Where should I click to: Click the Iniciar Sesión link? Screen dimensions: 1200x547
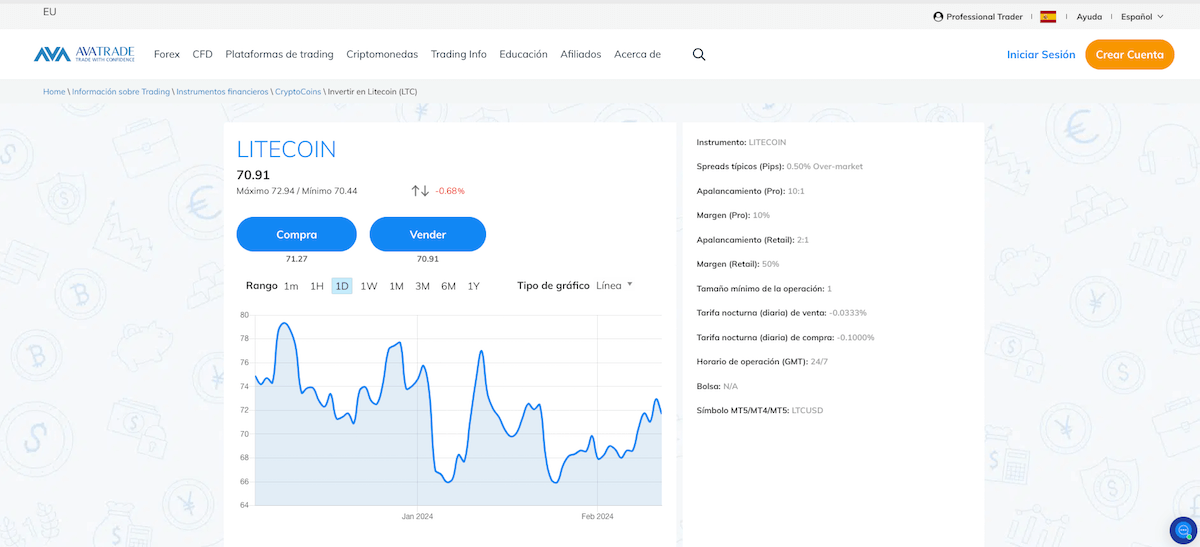(x=1041, y=55)
